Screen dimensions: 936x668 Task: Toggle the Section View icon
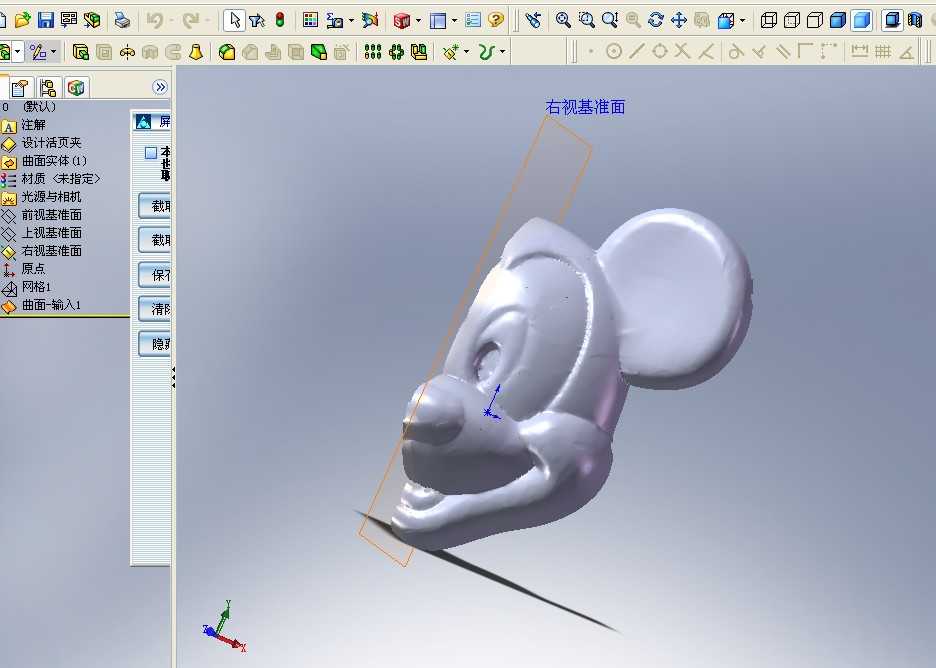[915, 20]
